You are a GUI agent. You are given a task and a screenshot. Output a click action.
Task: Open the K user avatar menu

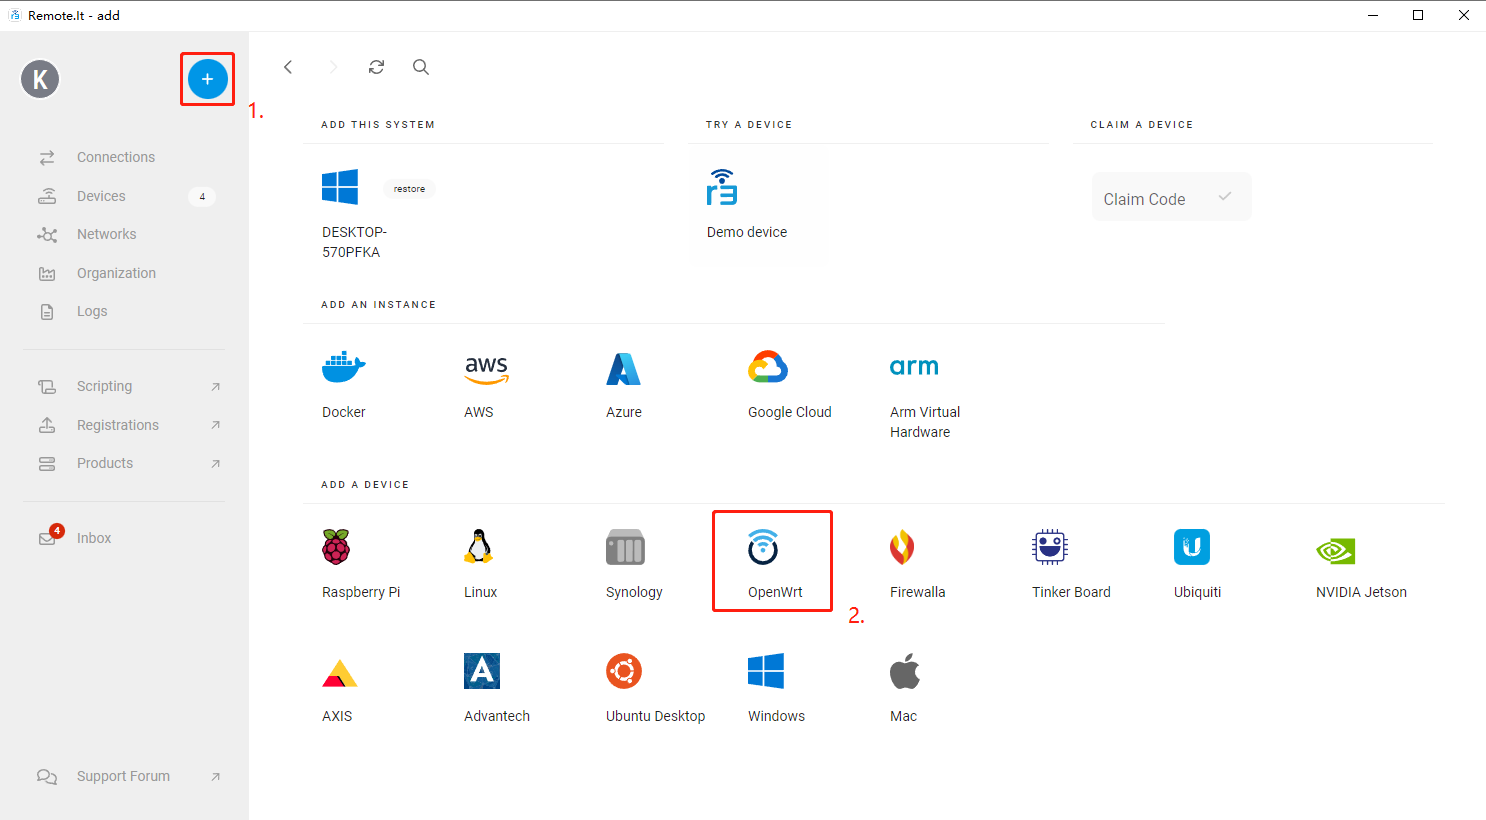(x=41, y=79)
